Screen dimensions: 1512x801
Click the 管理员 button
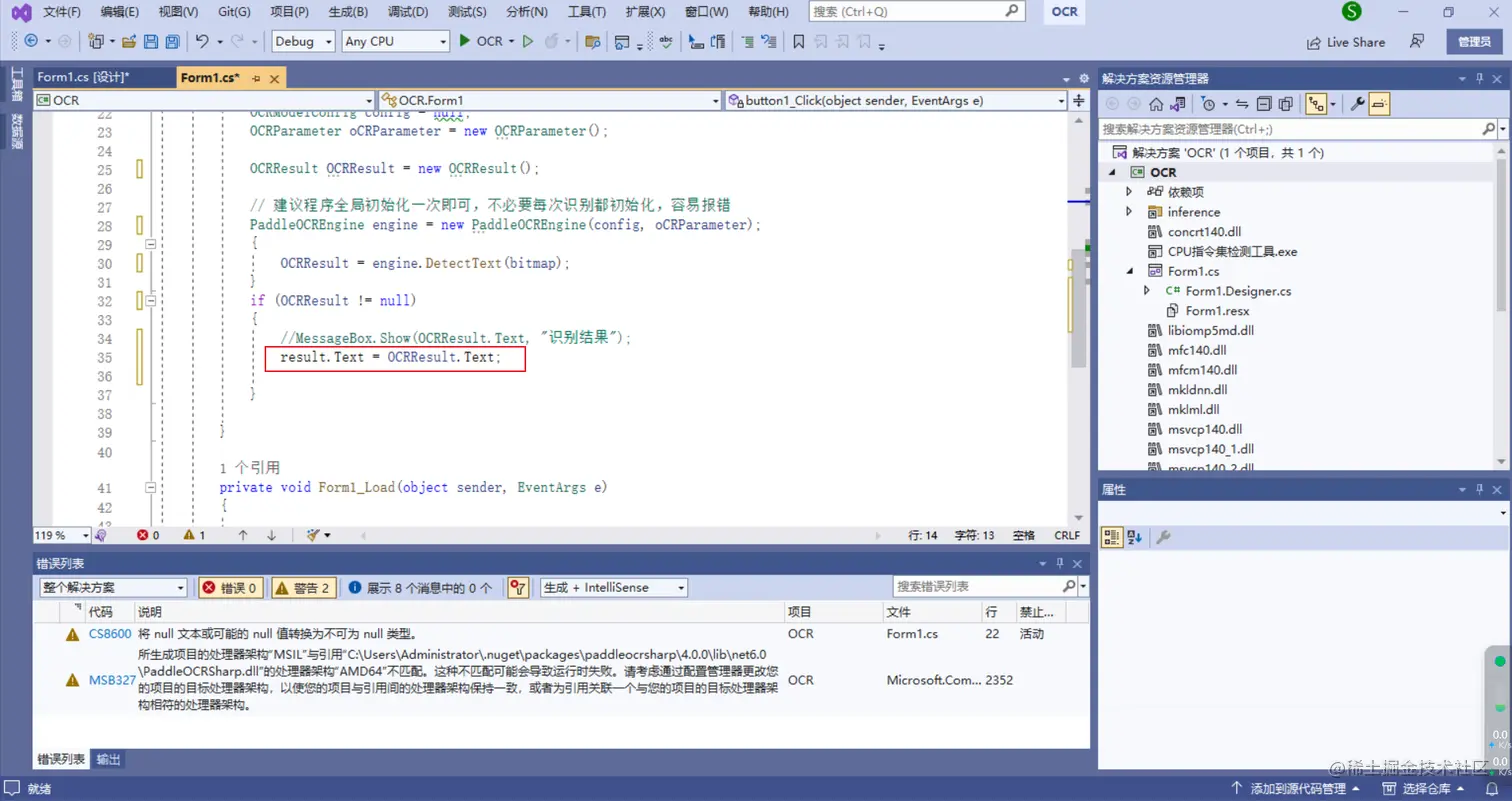1474,42
